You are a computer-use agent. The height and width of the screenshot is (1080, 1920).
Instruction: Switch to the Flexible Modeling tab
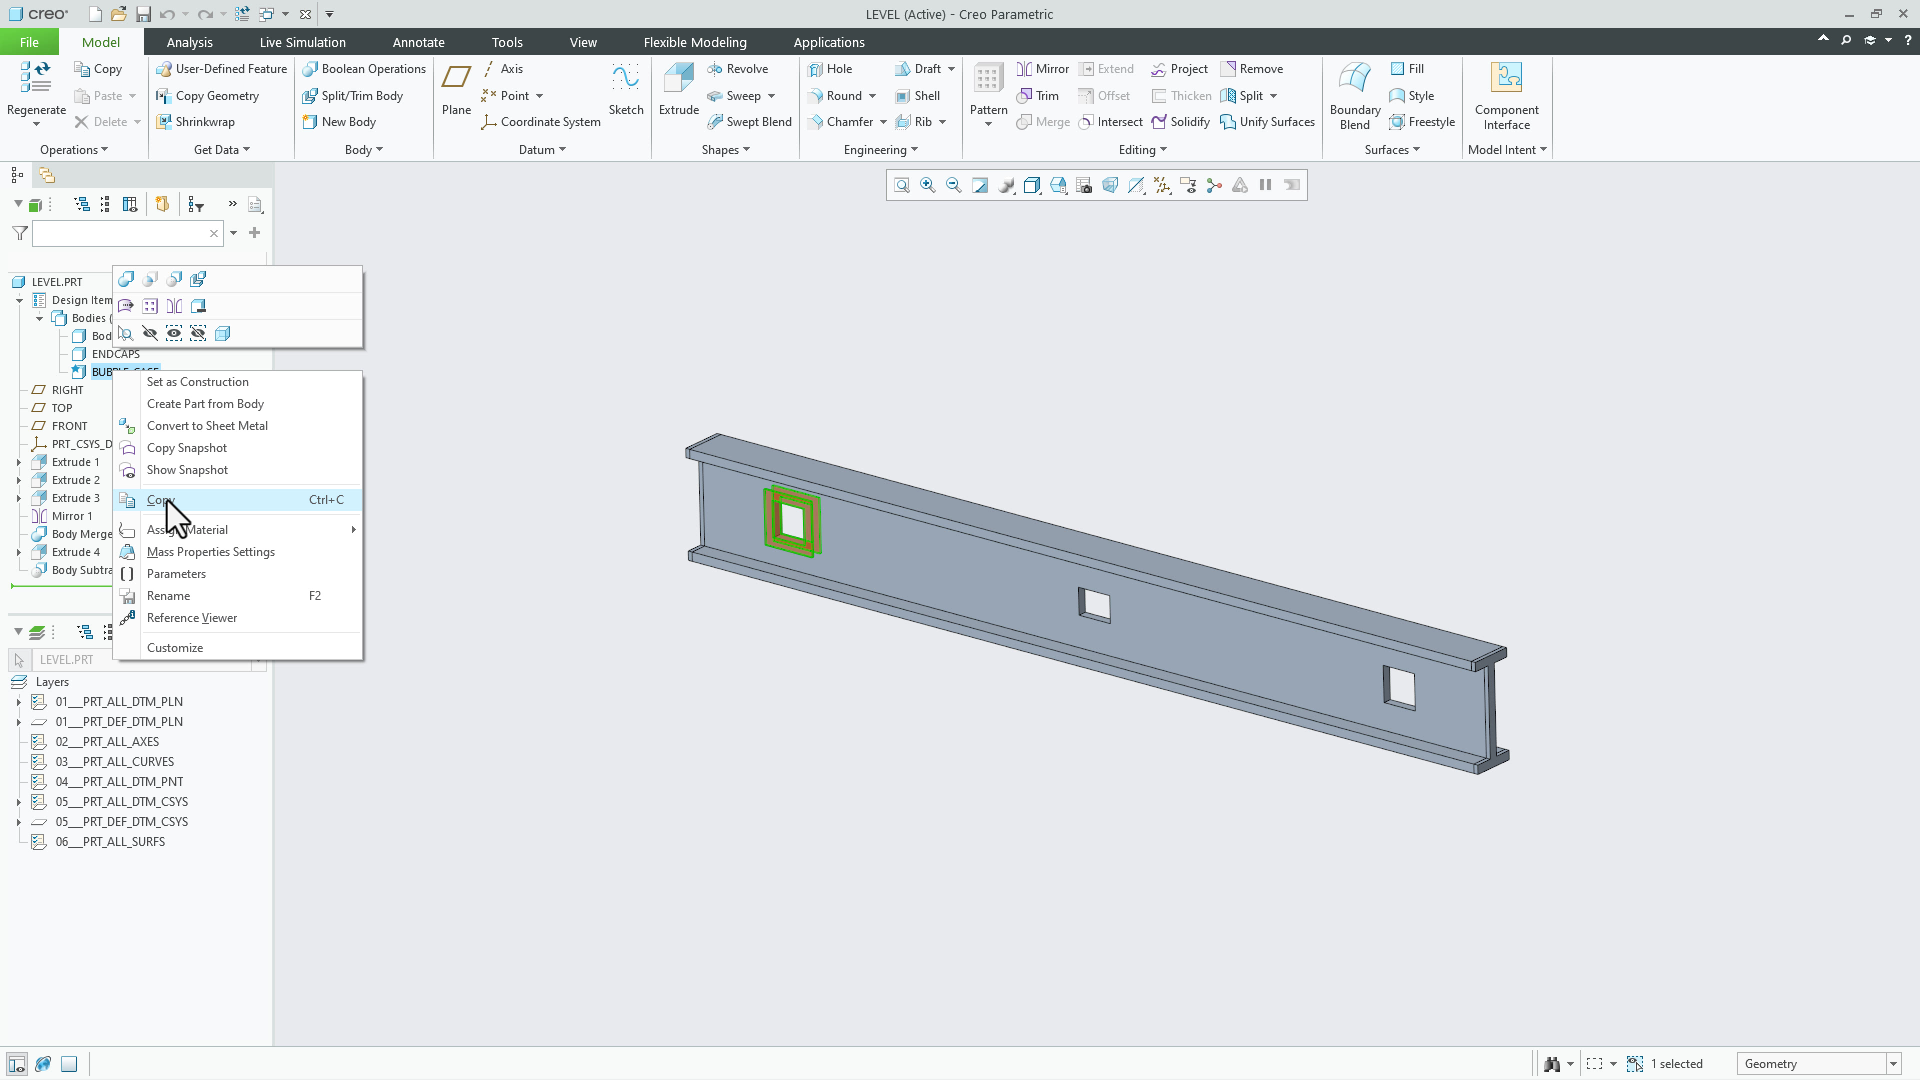pyautogui.click(x=695, y=42)
